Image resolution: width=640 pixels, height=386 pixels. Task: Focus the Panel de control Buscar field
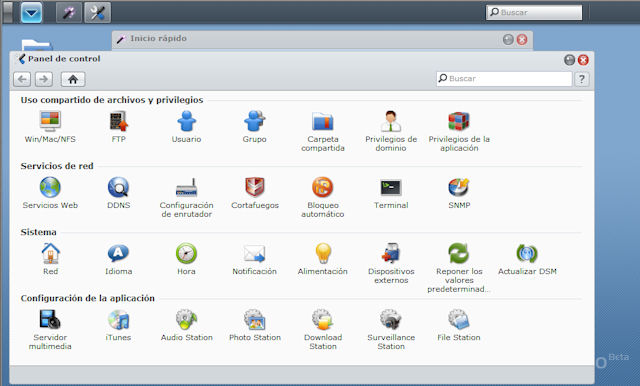coord(504,78)
